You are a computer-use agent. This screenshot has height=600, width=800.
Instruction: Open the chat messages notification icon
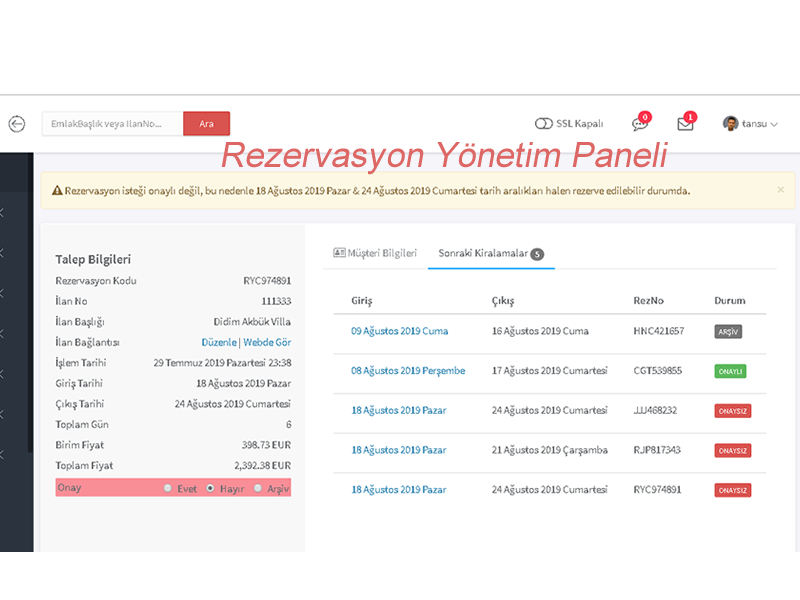[639, 124]
